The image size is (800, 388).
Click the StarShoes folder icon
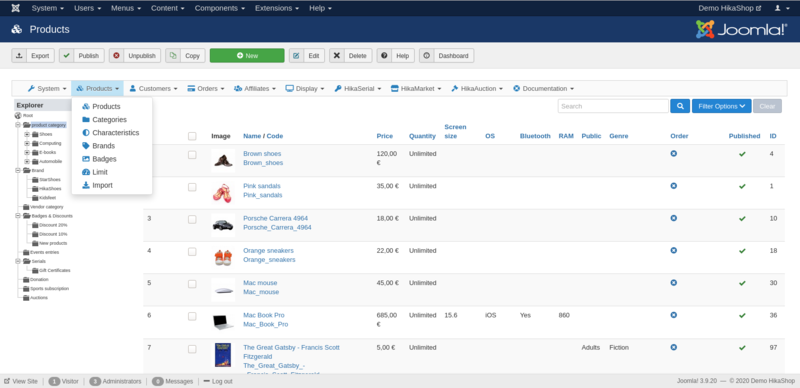(35, 180)
